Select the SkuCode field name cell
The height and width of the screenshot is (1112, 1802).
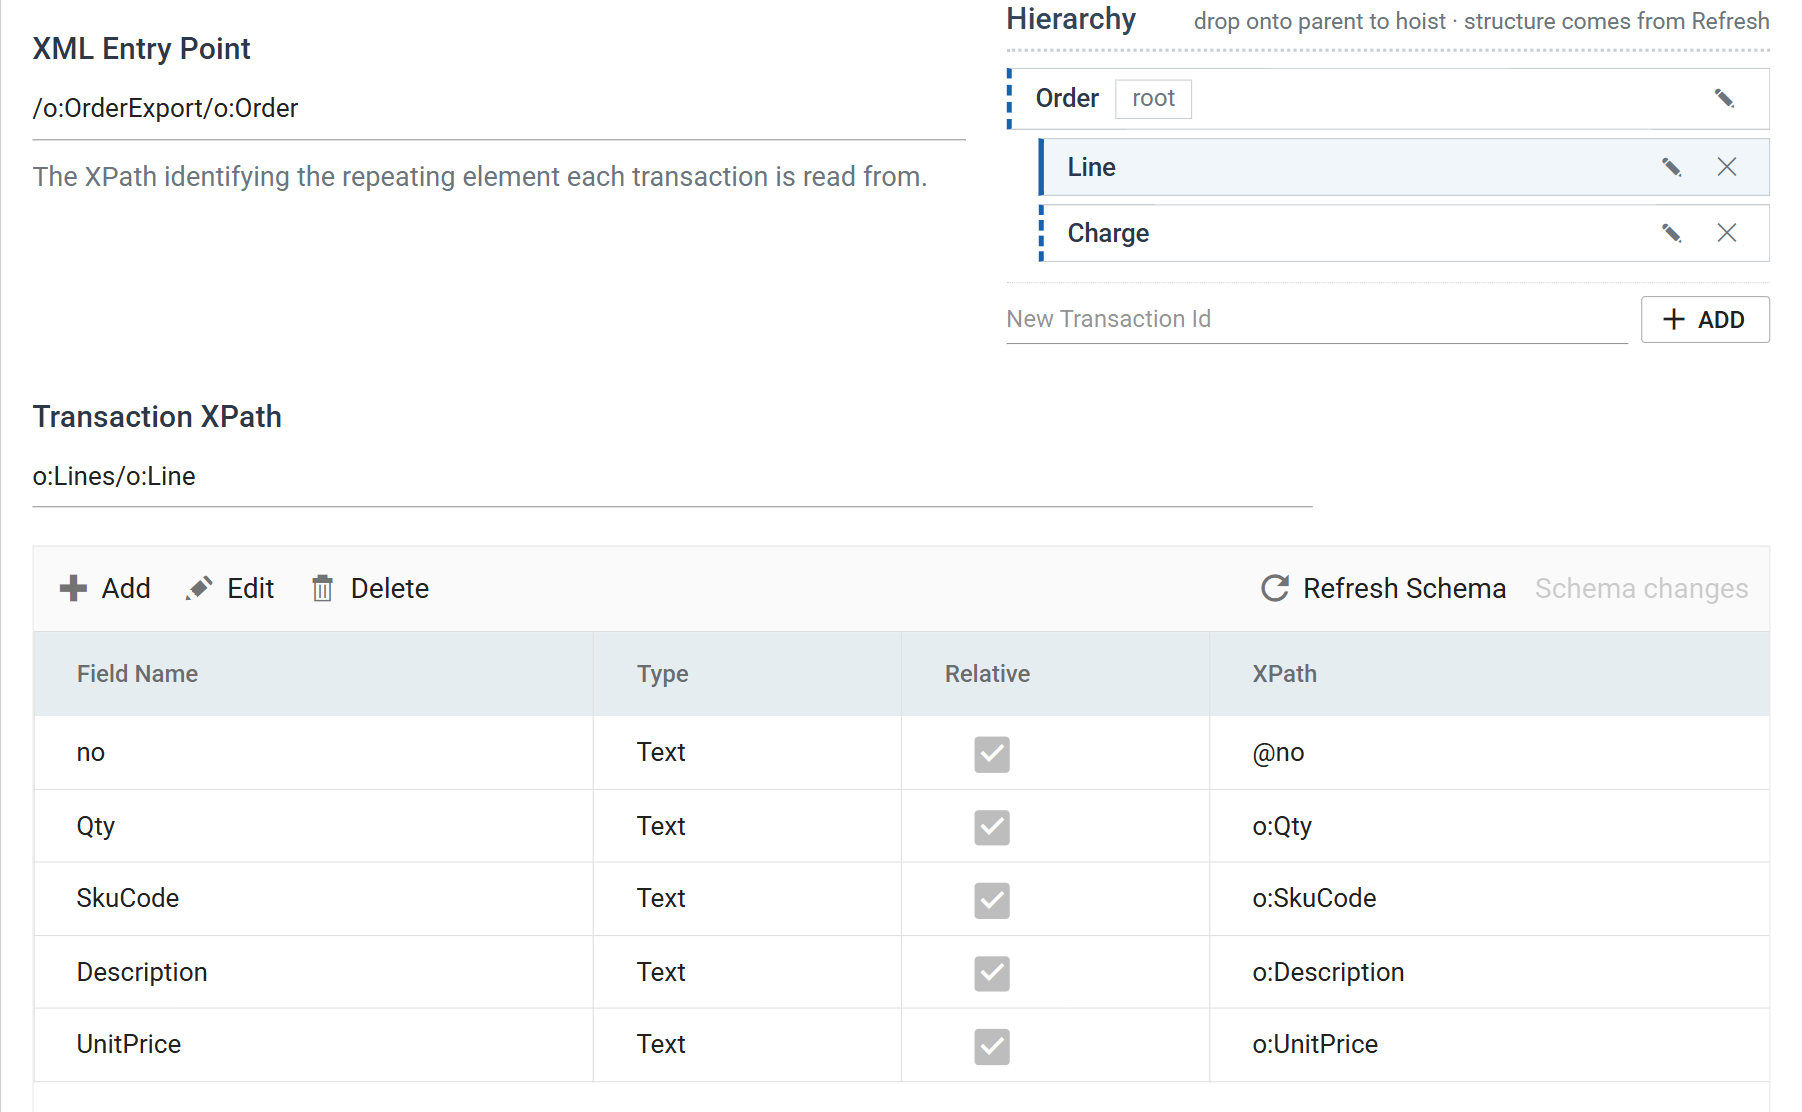click(x=313, y=899)
